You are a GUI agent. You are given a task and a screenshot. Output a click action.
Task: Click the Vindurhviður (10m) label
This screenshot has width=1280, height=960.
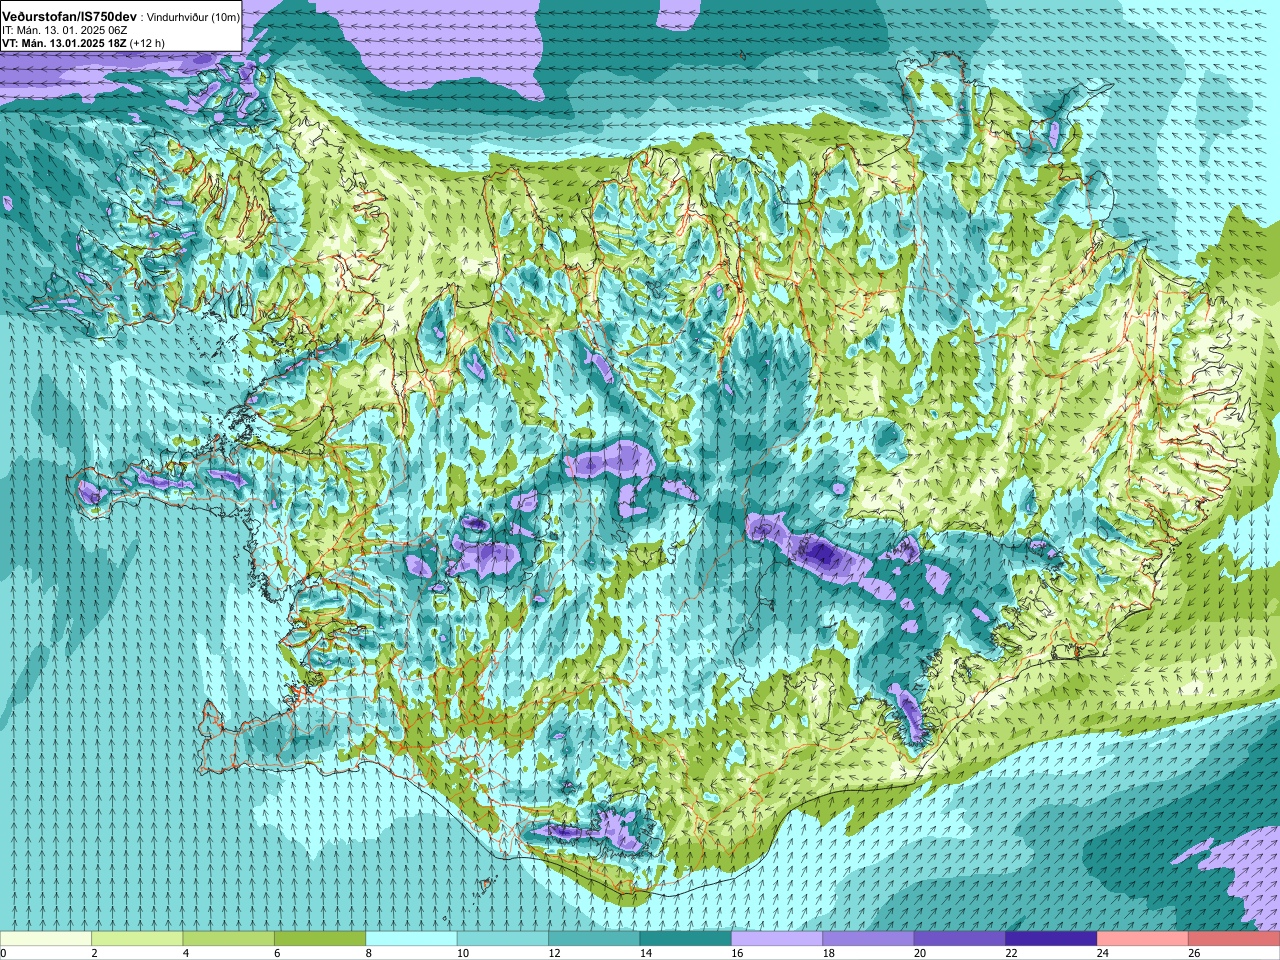(x=194, y=18)
